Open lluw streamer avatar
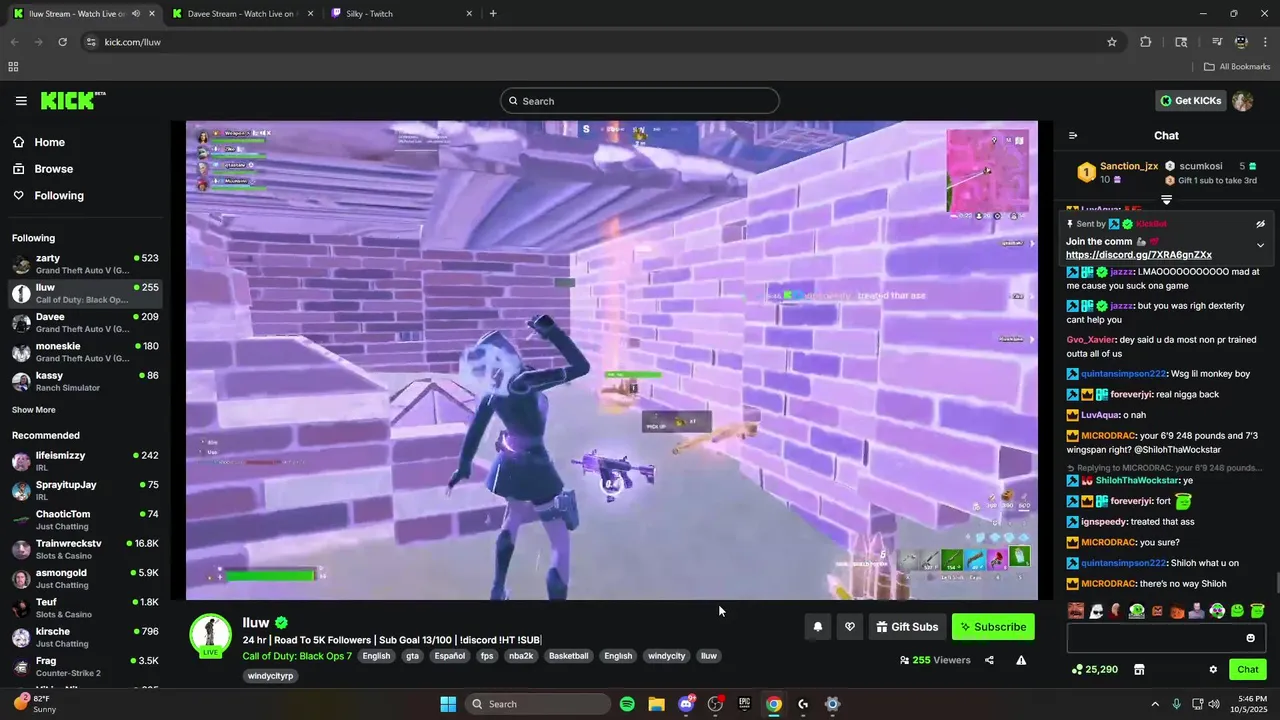1280x720 pixels. click(x=211, y=635)
